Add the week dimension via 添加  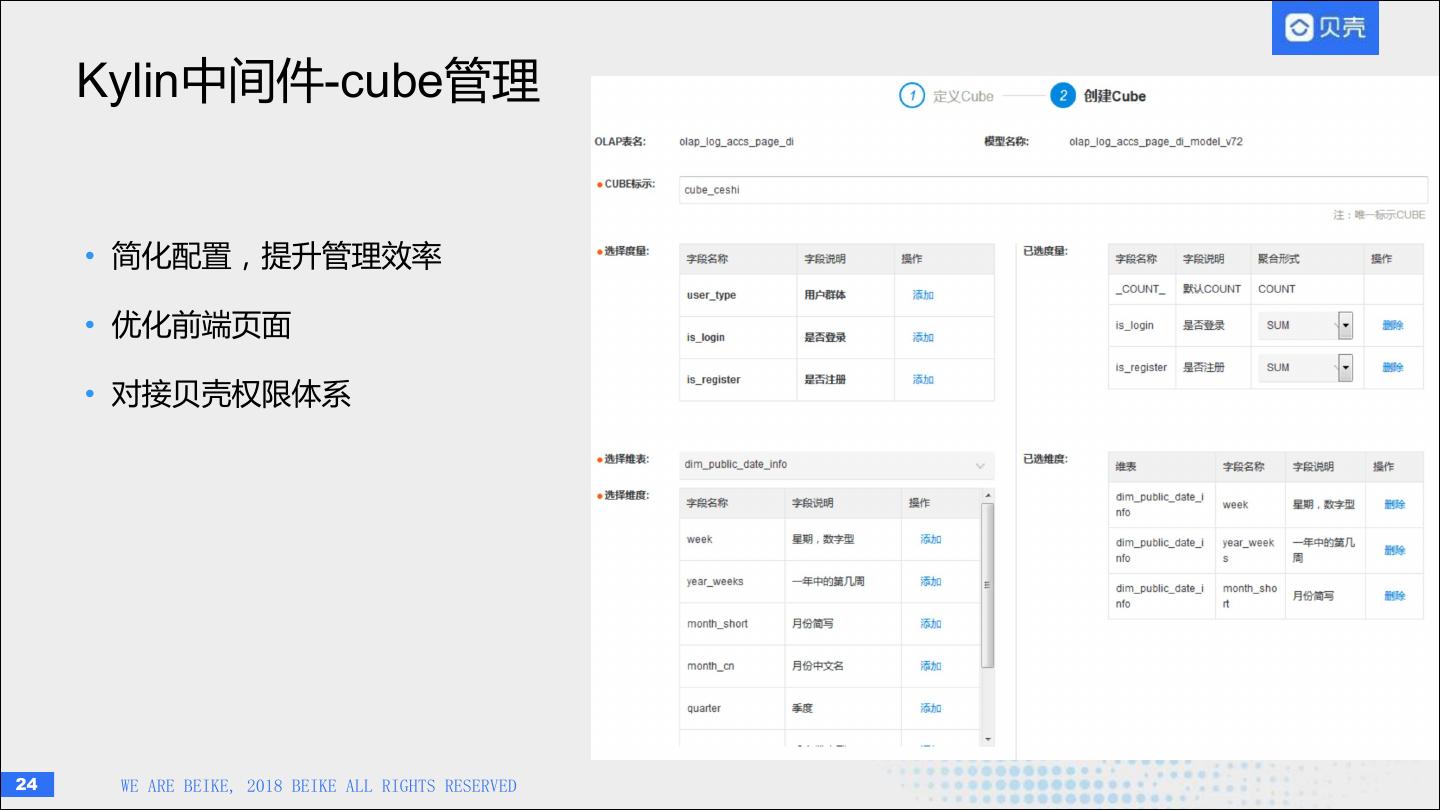(931, 539)
